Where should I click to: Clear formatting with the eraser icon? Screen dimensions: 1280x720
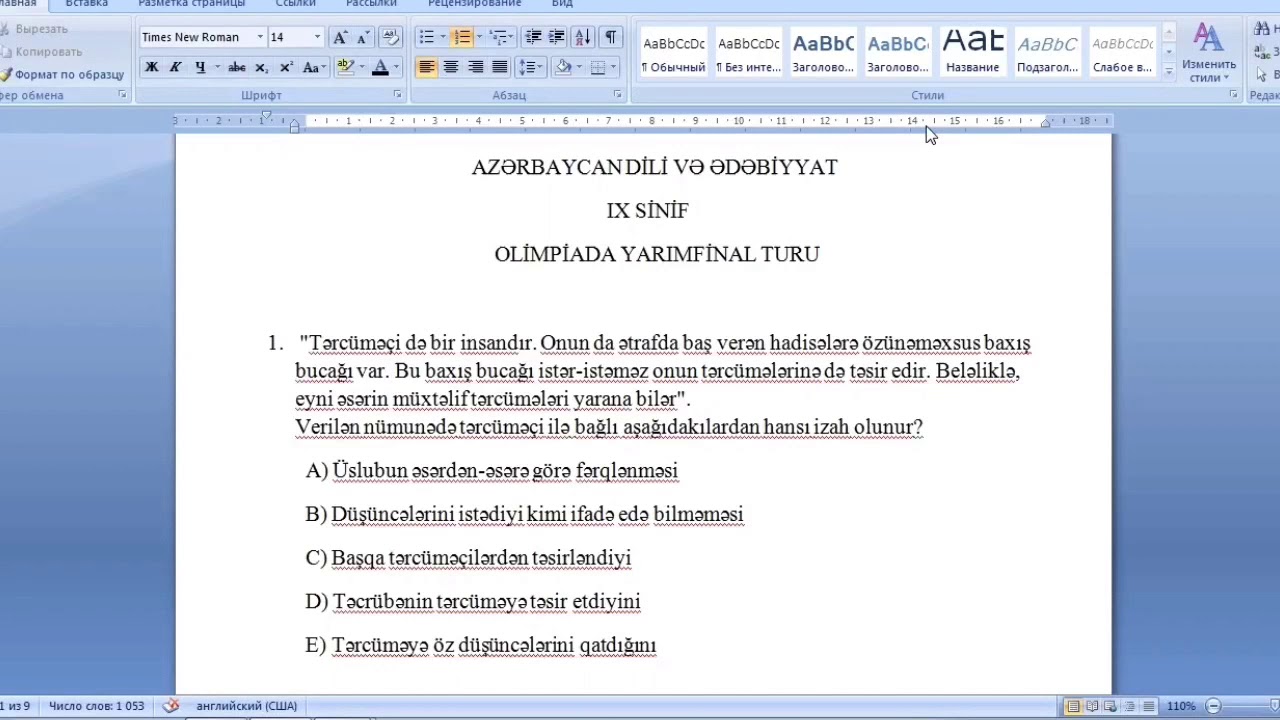[x=391, y=37]
